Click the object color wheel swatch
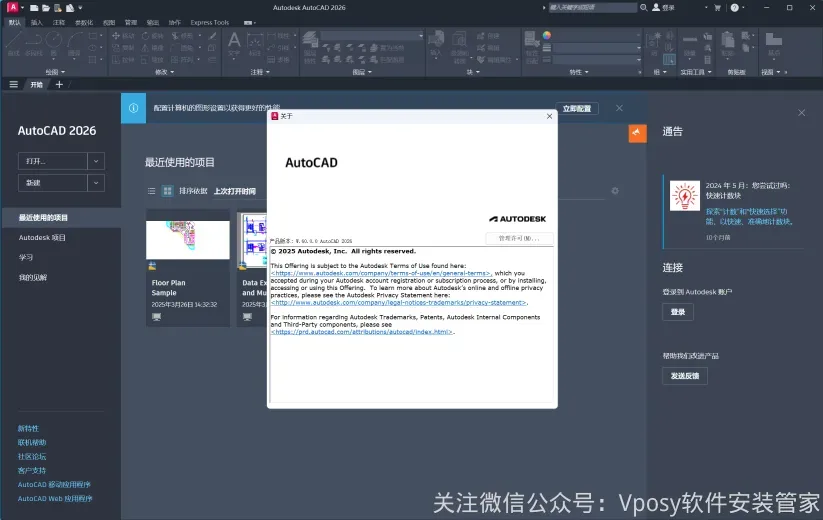Screen dimensions: 823x520 click(547, 35)
